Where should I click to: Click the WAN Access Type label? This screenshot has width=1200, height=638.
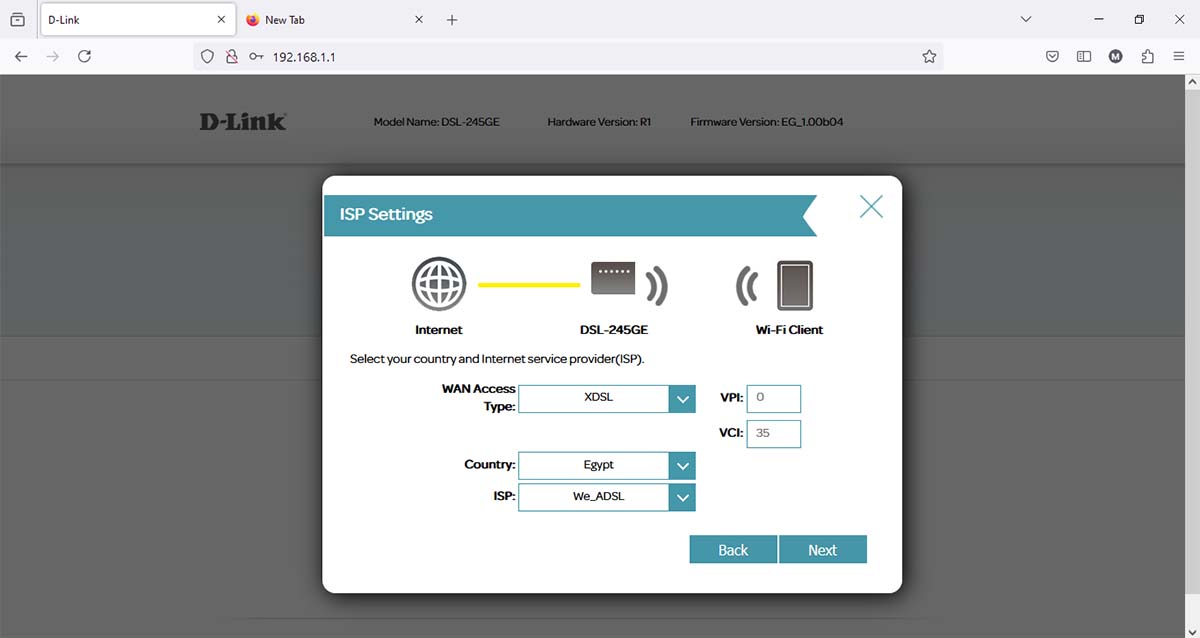click(x=479, y=397)
